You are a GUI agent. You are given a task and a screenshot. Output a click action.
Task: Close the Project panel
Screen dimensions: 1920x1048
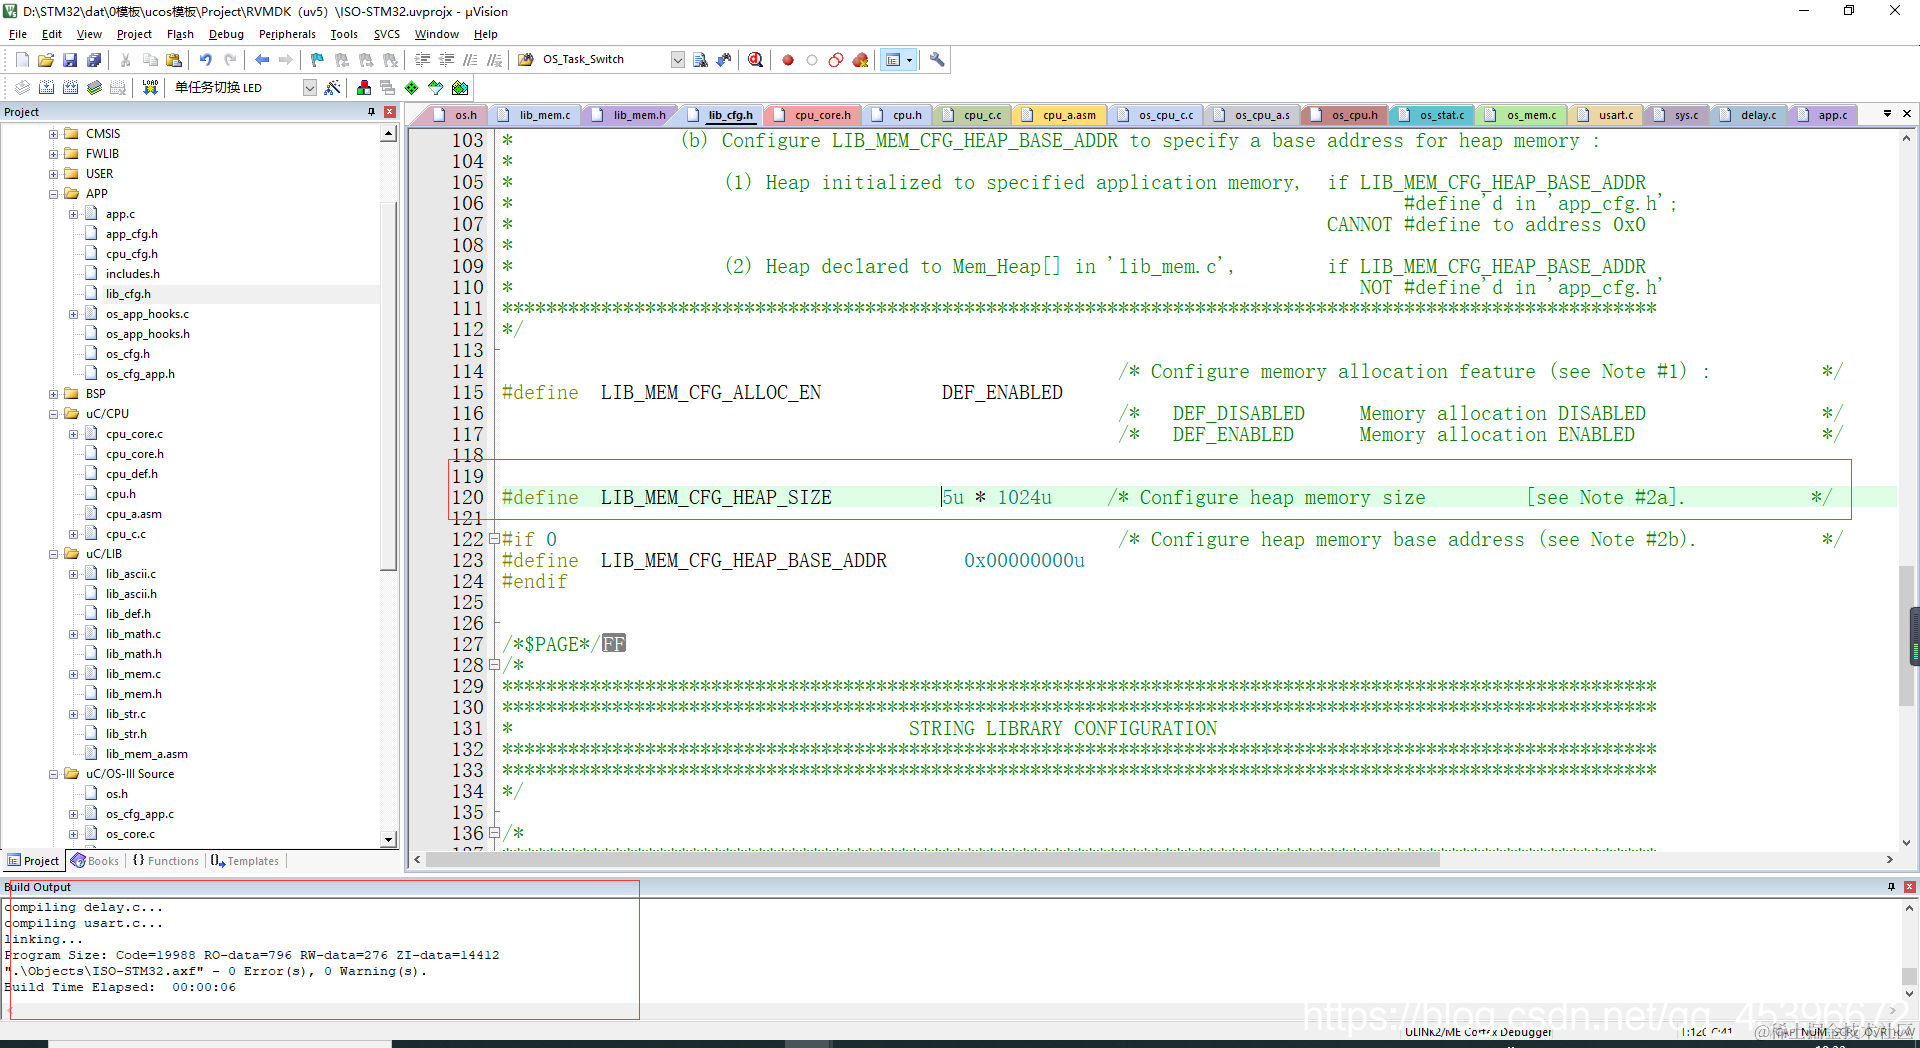coord(390,112)
